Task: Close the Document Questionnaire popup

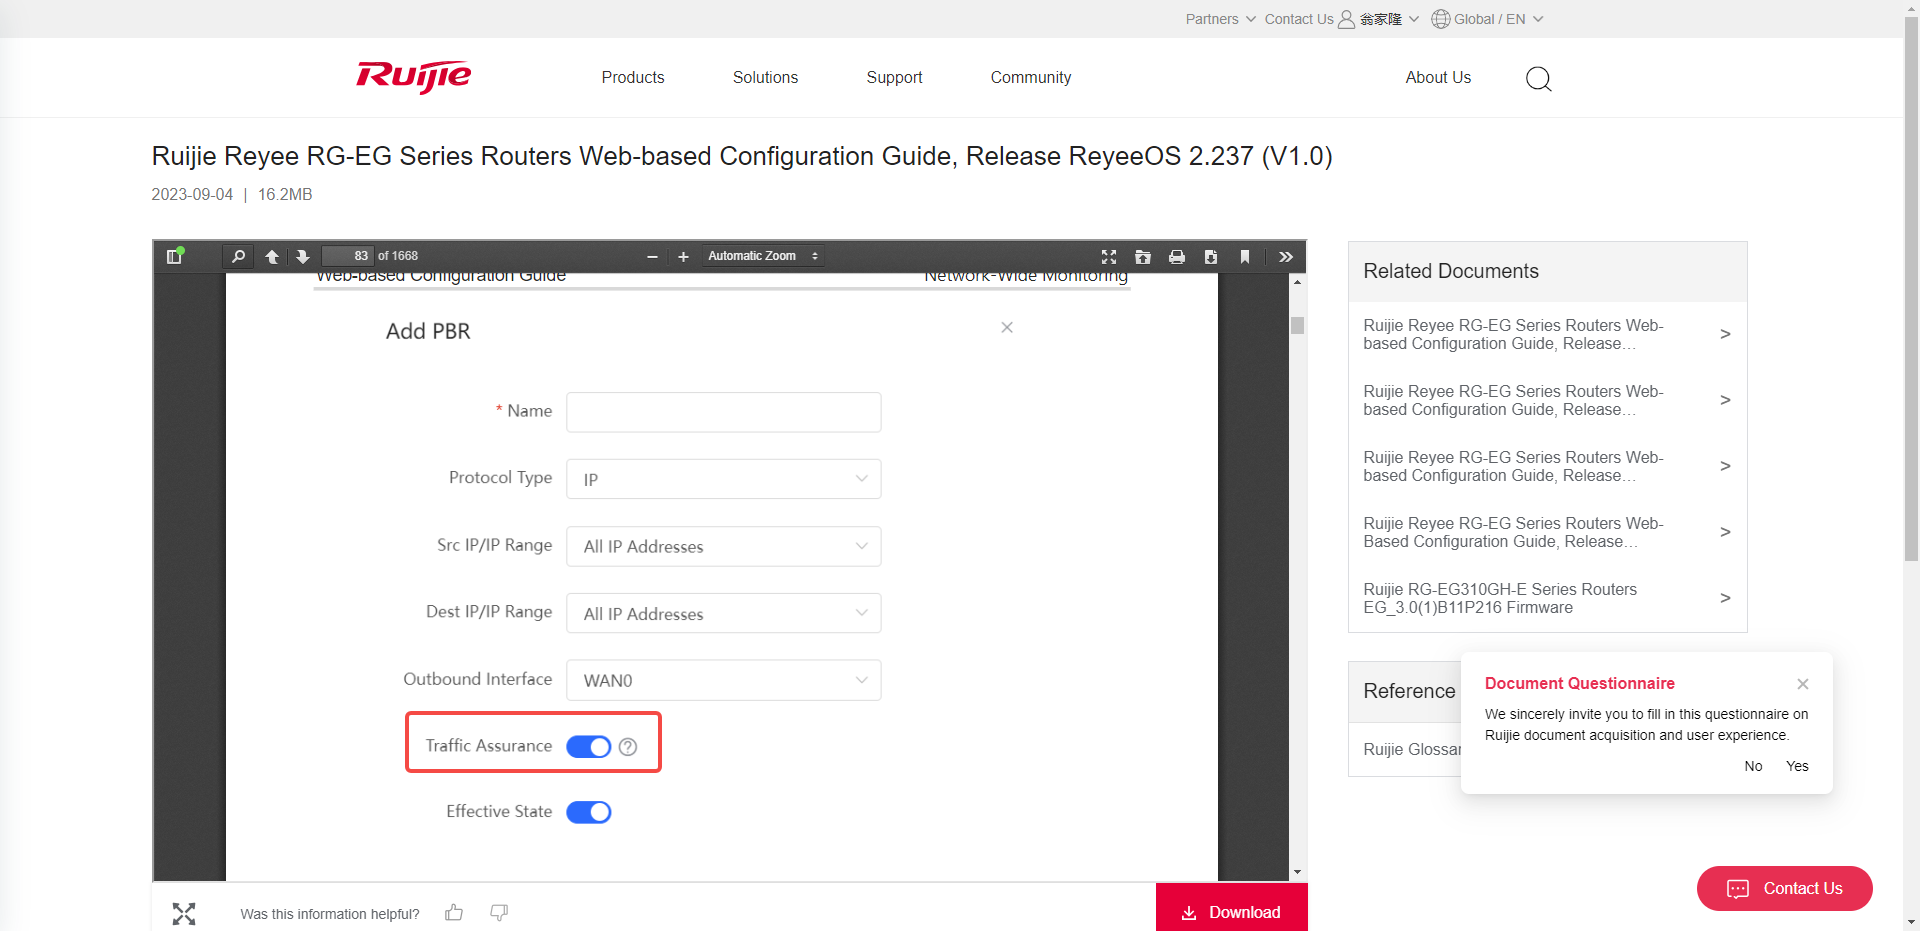Action: (1802, 684)
